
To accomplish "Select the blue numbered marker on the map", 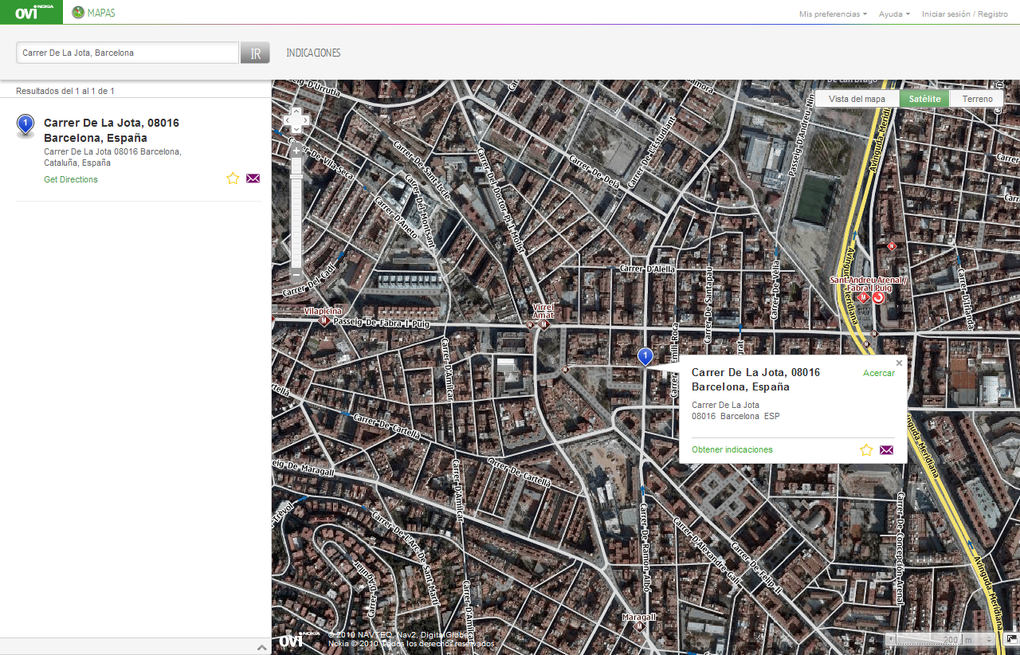I will pyautogui.click(x=644, y=355).
